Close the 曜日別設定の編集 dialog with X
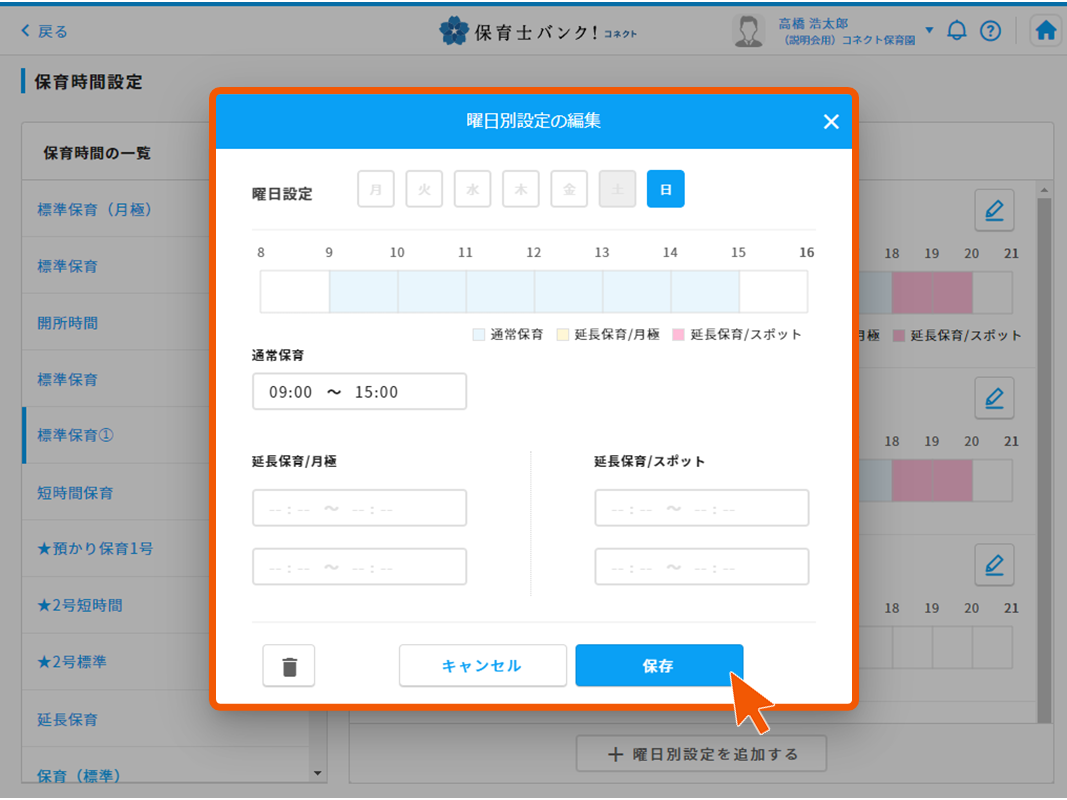The width and height of the screenshot is (1067, 800). coord(830,122)
